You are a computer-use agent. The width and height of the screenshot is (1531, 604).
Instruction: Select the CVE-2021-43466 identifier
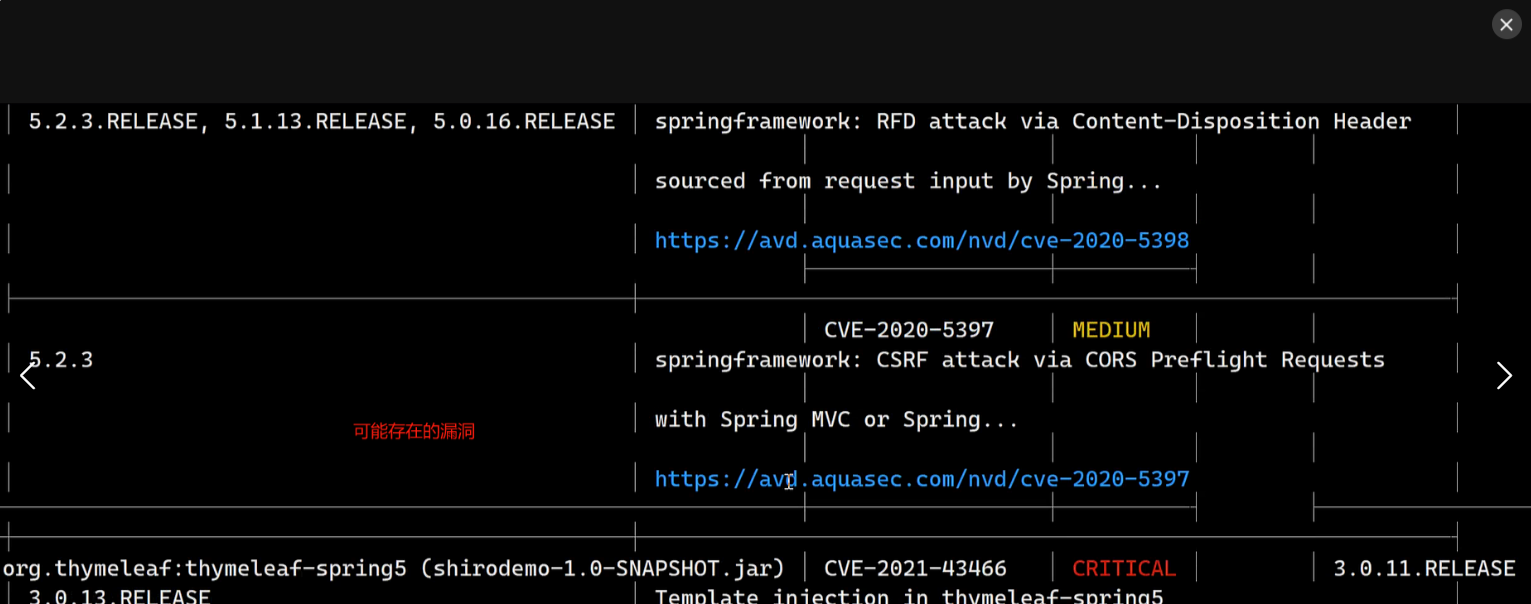pos(915,569)
